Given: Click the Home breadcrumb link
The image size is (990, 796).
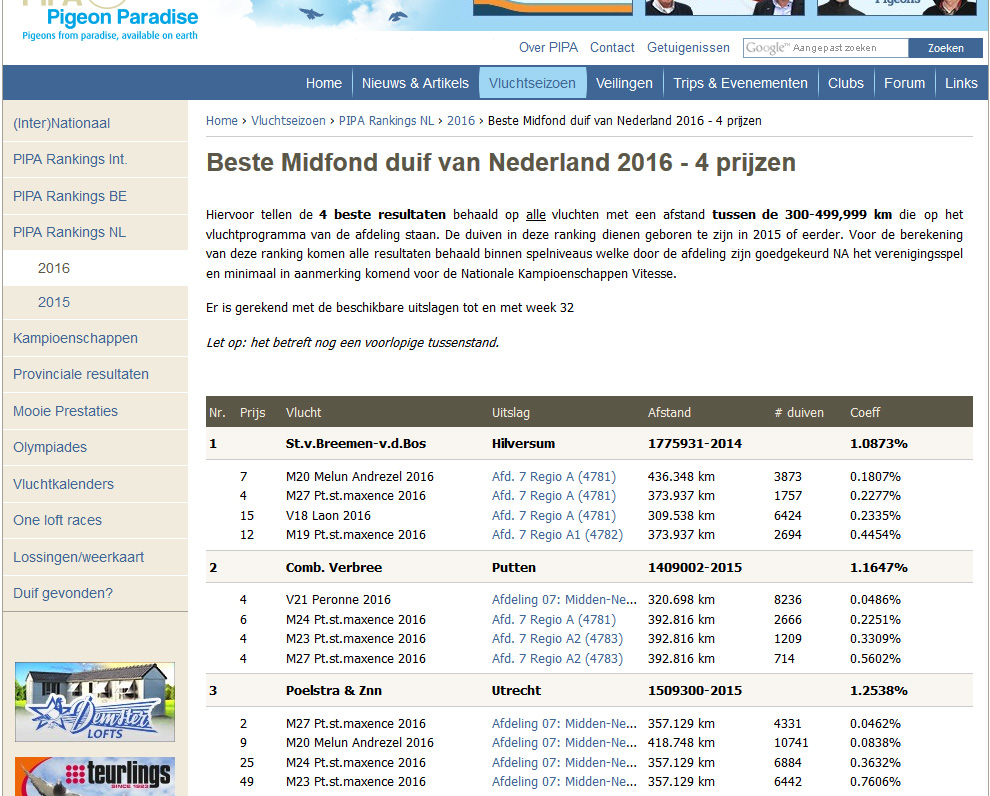Looking at the screenshot, I should pyautogui.click(x=222, y=121).
